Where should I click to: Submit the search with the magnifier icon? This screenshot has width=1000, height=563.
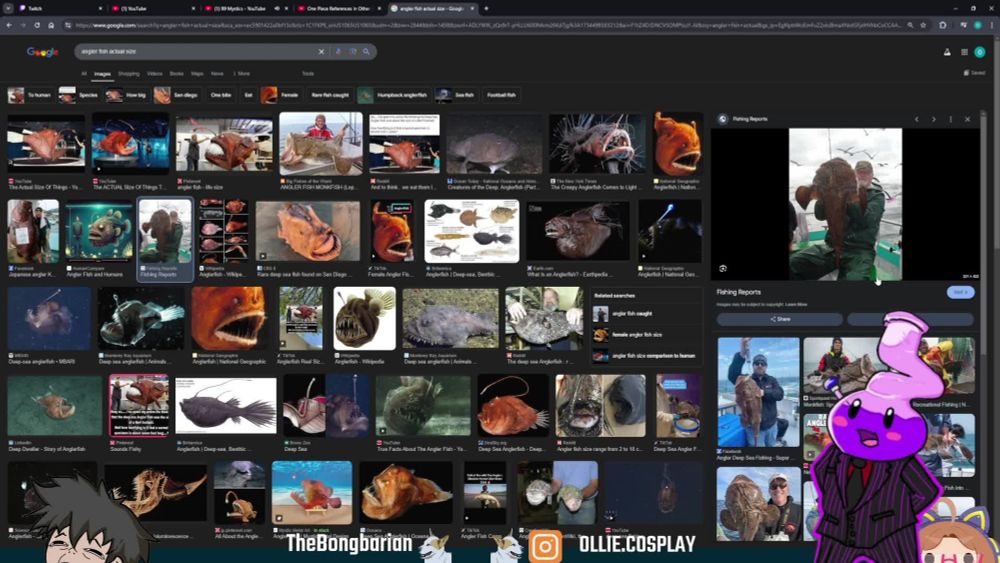click(367, 52)
